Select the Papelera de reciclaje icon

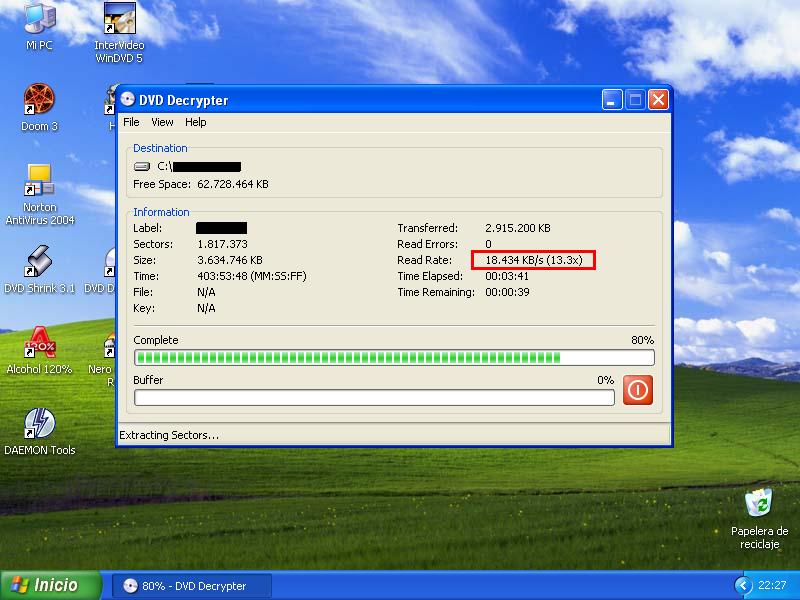759,503
